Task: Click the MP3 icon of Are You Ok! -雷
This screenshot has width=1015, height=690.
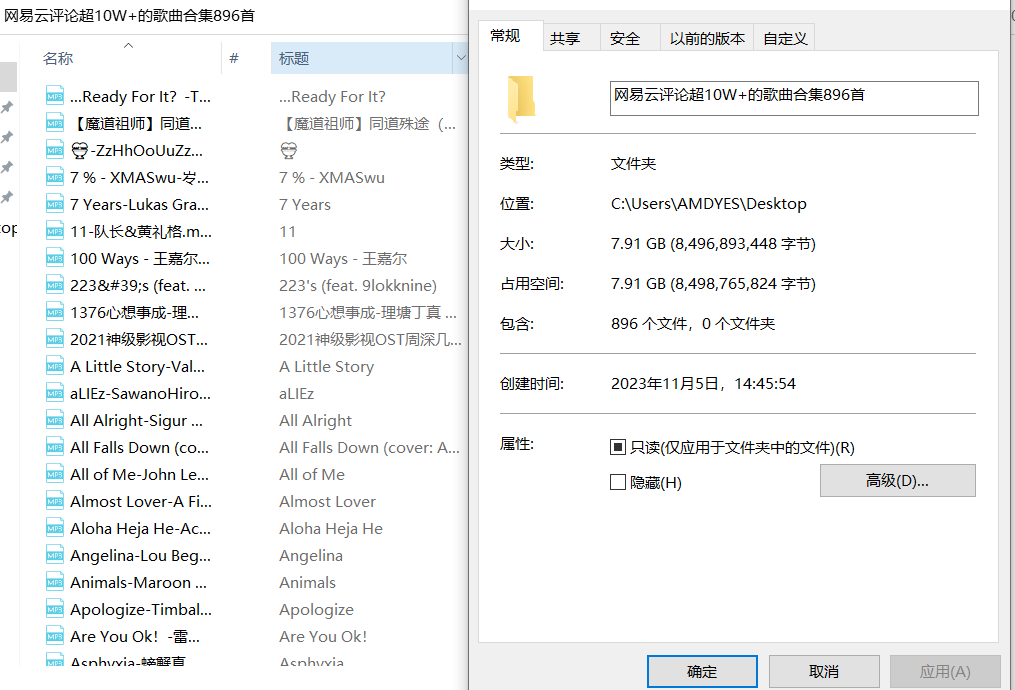Action: point(55,636)
